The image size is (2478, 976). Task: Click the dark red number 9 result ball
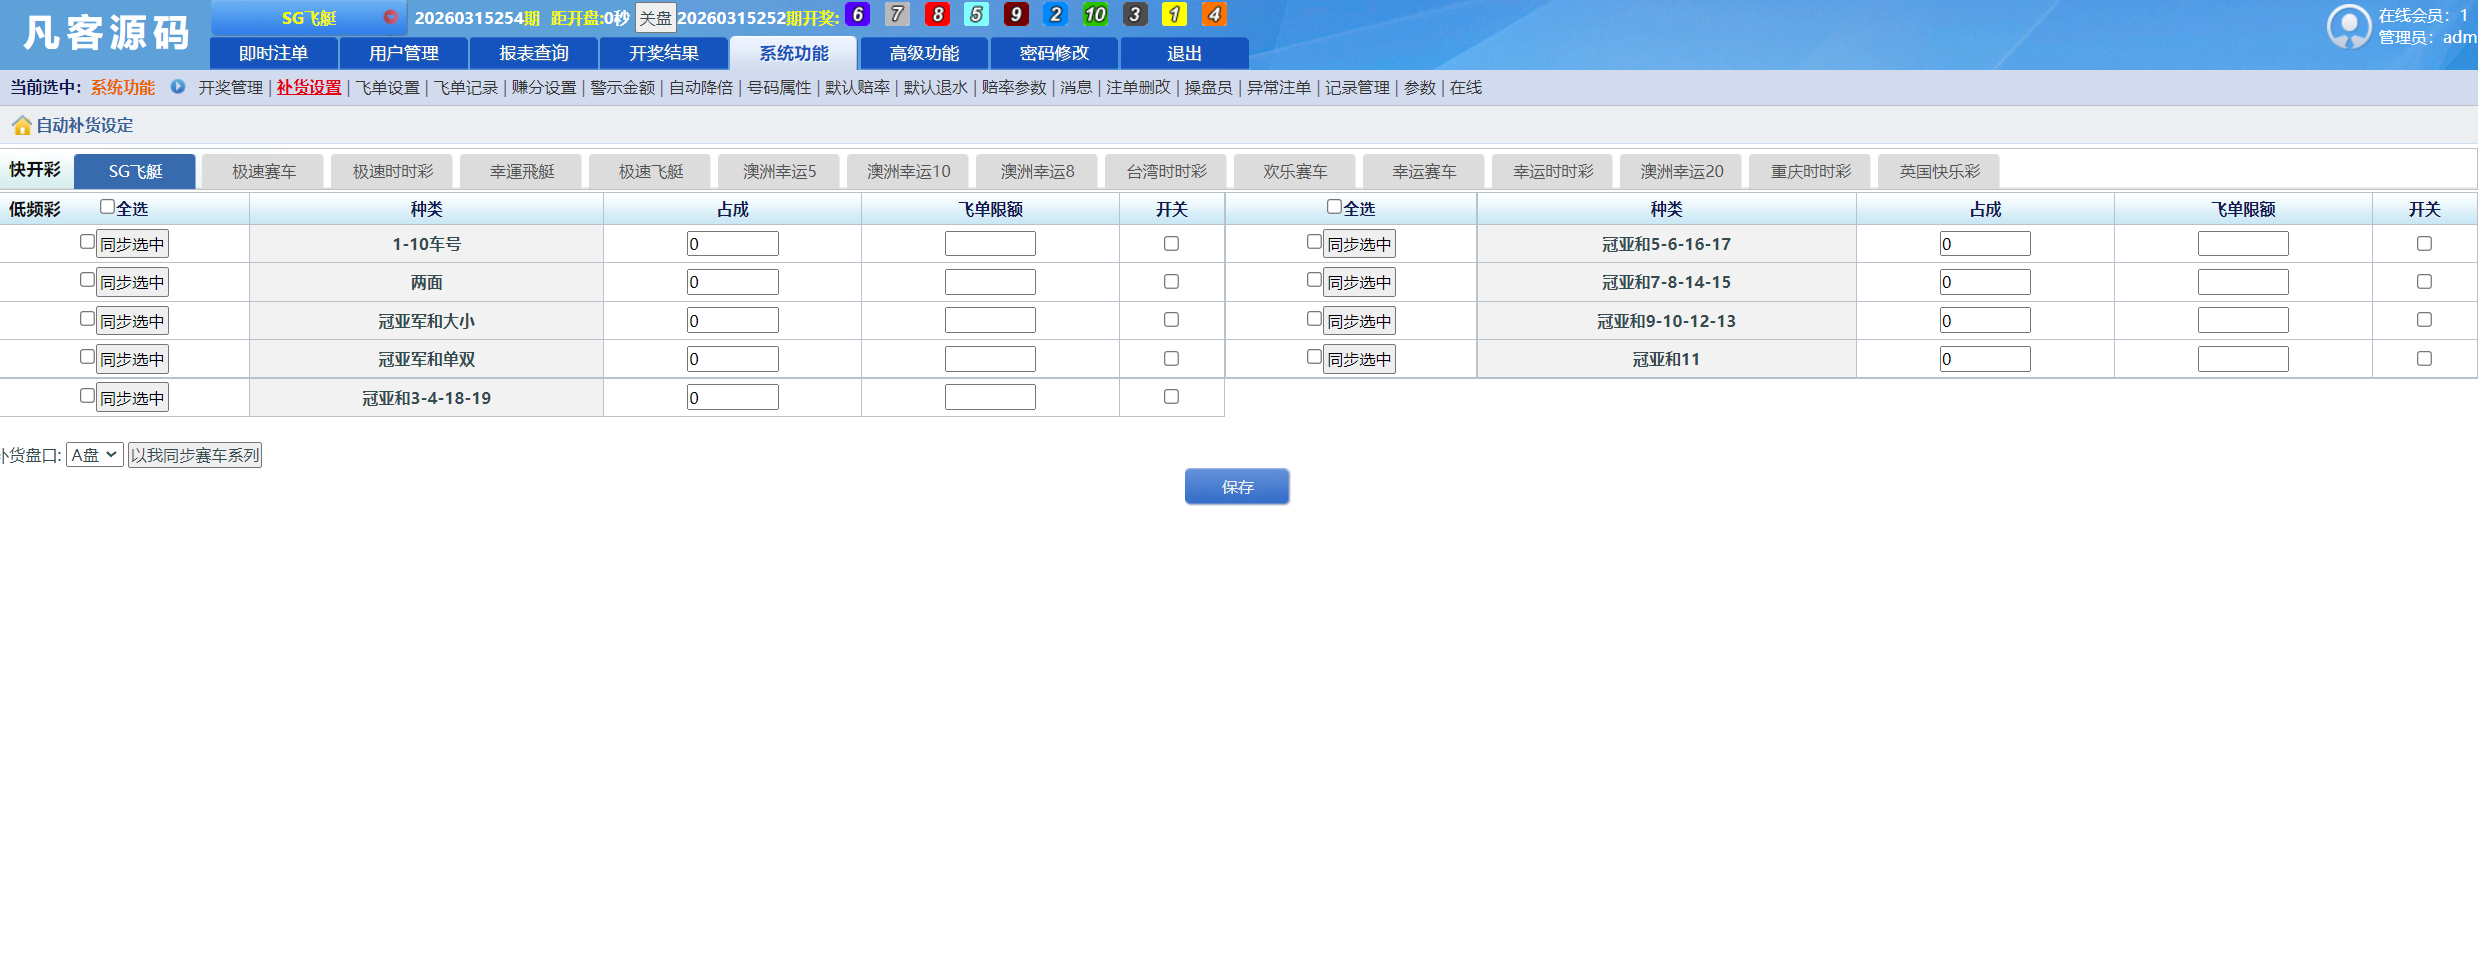click(1016, 15)
